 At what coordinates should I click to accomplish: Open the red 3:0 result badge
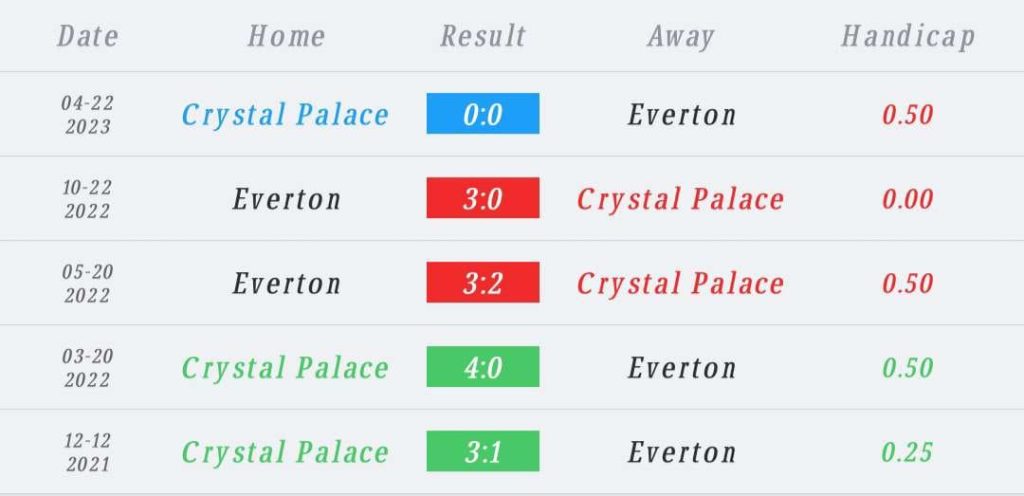point(483,198)
